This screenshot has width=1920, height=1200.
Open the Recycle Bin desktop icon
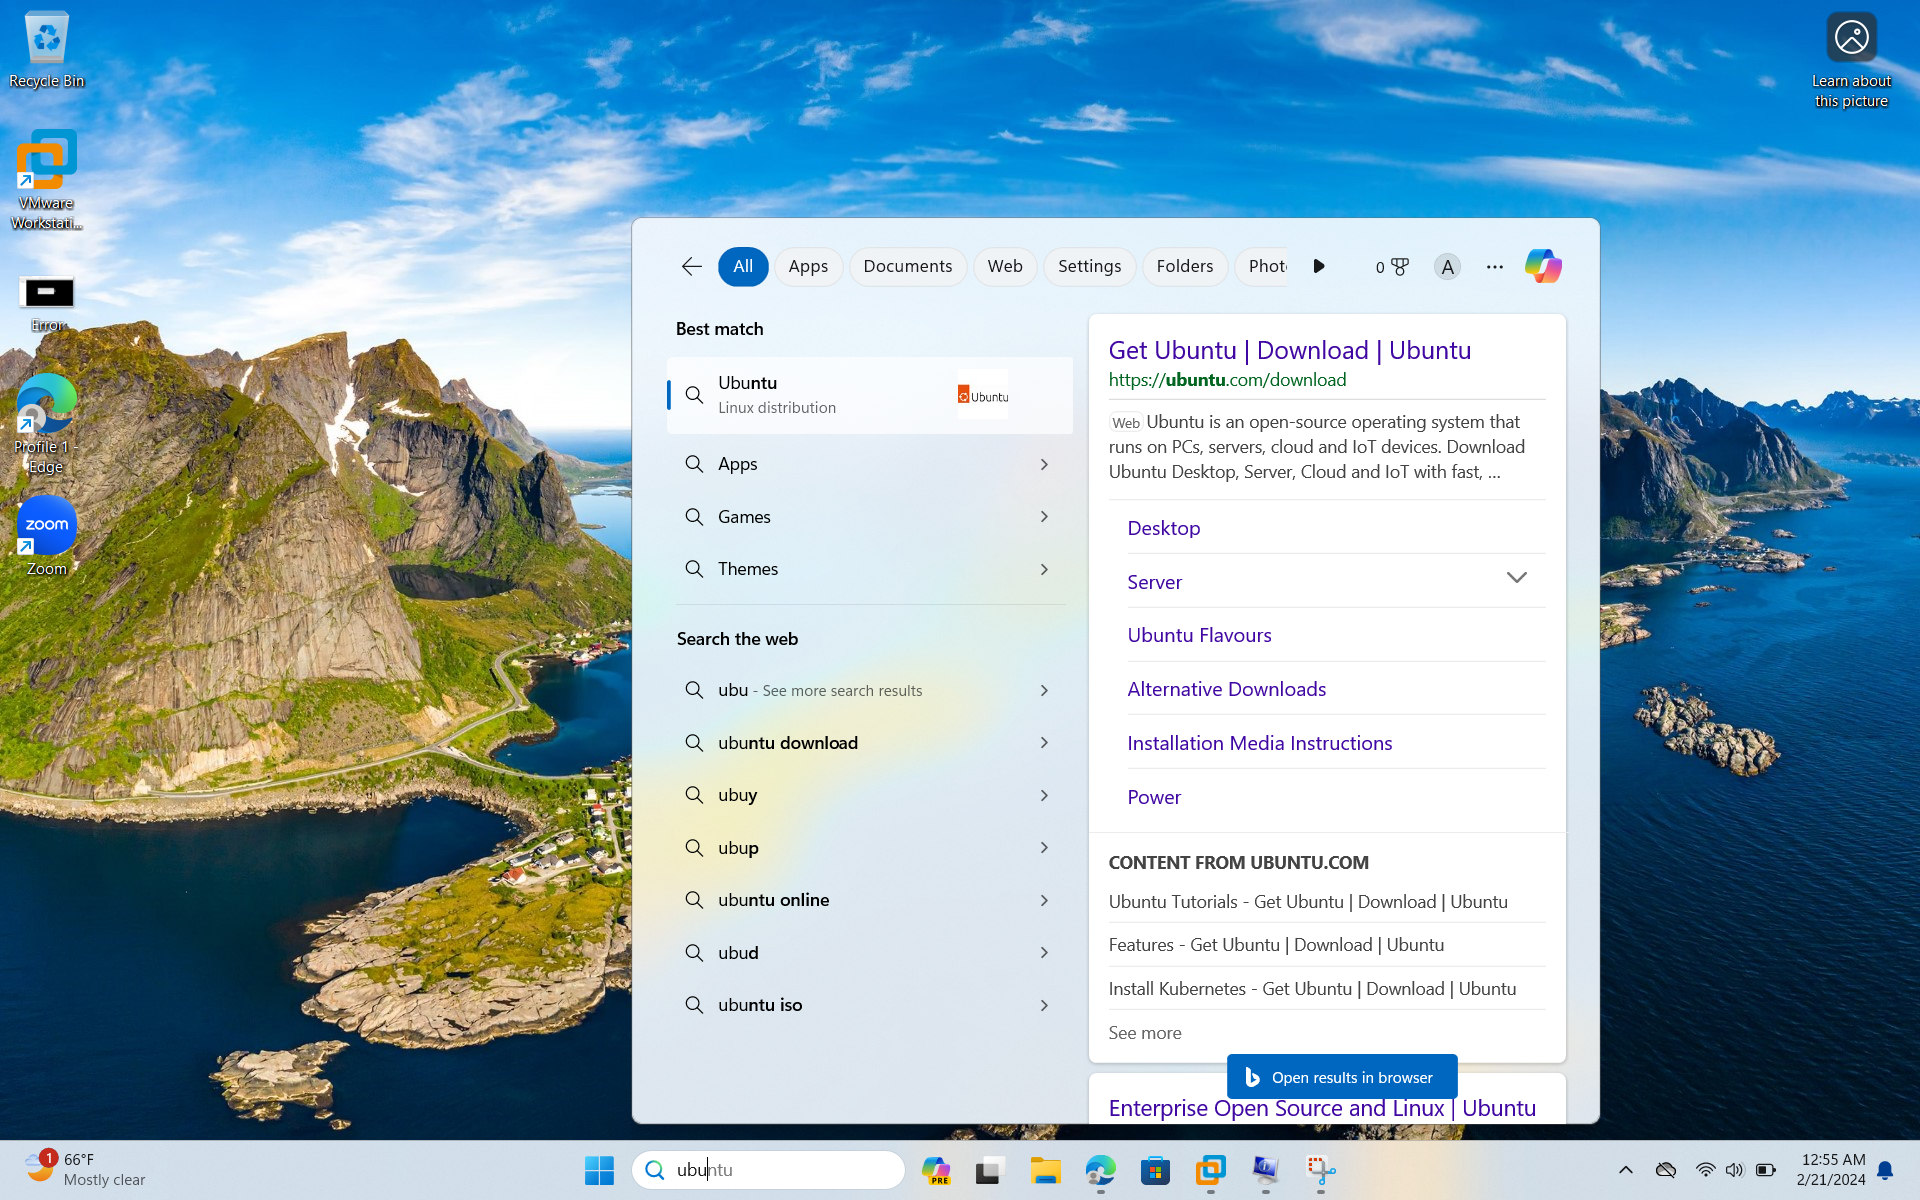point(46,50)
